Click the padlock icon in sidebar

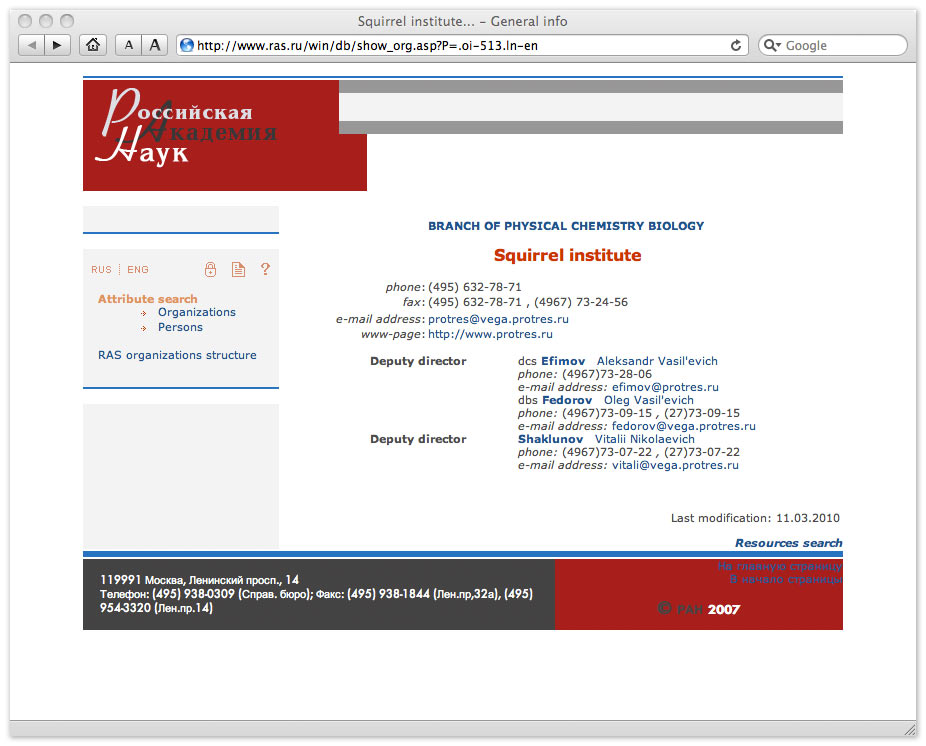tap(210, 269)
